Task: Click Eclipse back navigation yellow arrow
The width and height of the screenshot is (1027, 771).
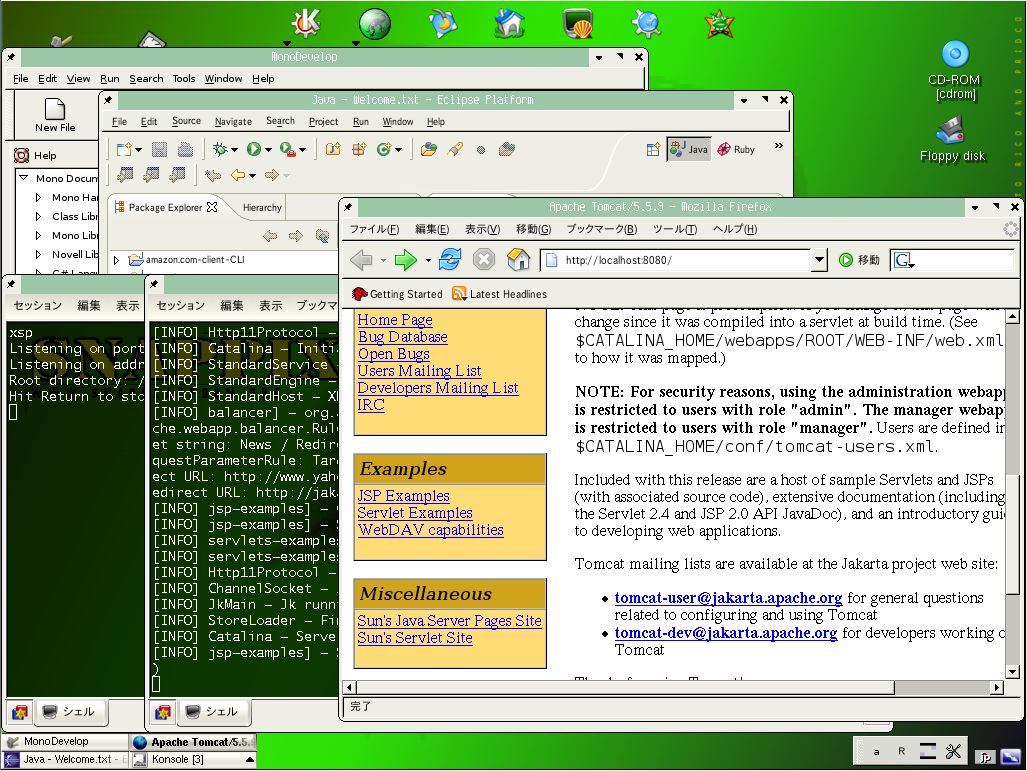Action: (x=238, y=175)
